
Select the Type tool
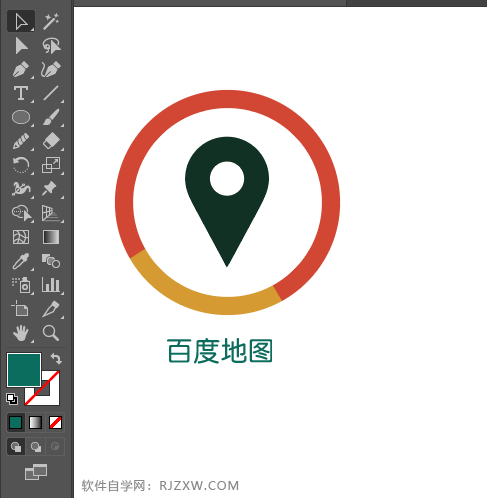[x=21, y=93]
